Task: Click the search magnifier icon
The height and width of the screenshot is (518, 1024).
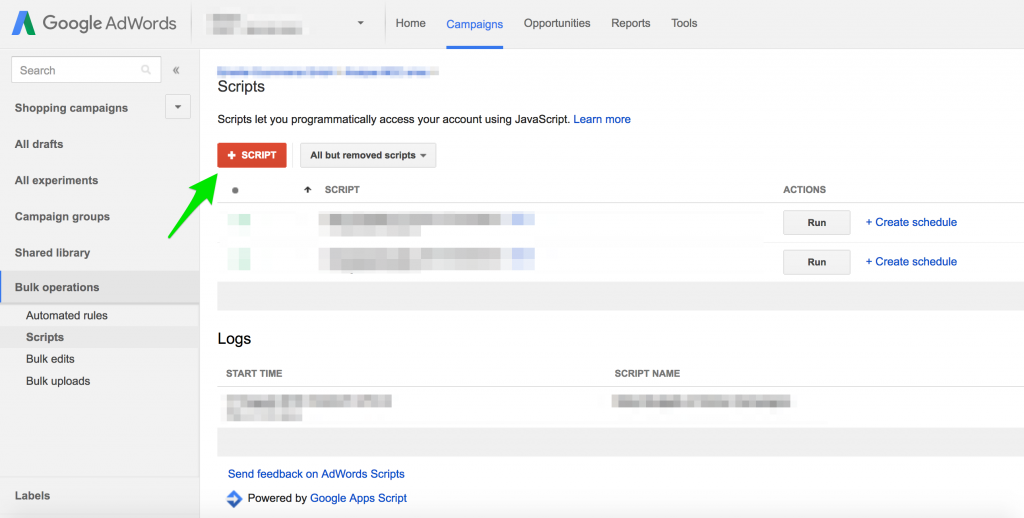Action: 146,70
